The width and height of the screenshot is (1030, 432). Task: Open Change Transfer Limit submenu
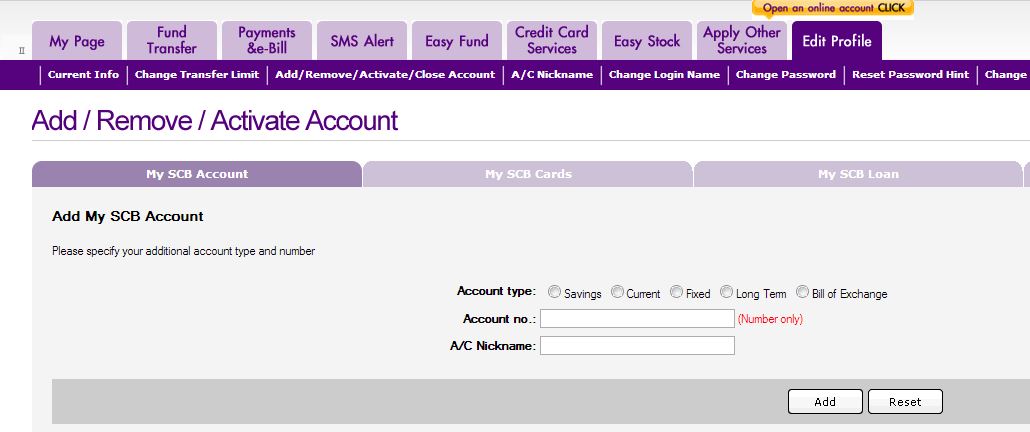(x=197, y=75)
